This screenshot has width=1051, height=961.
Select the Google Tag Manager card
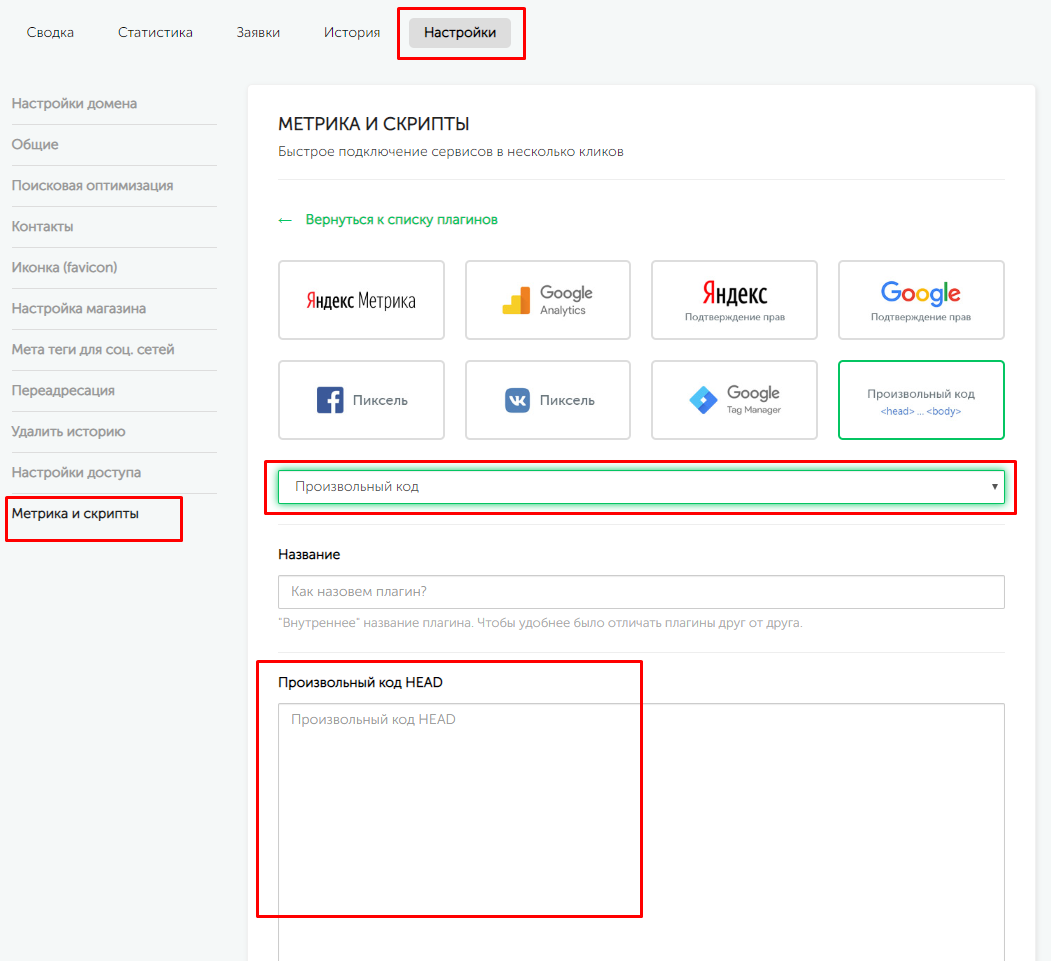click(x=734, y=400)
